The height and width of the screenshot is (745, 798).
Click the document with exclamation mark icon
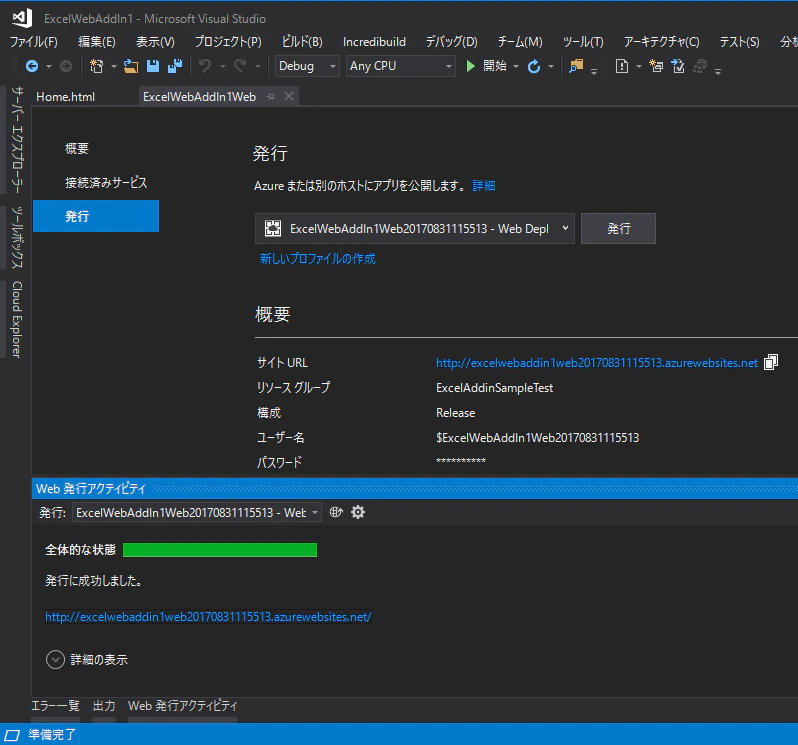[x=621, y=66]
